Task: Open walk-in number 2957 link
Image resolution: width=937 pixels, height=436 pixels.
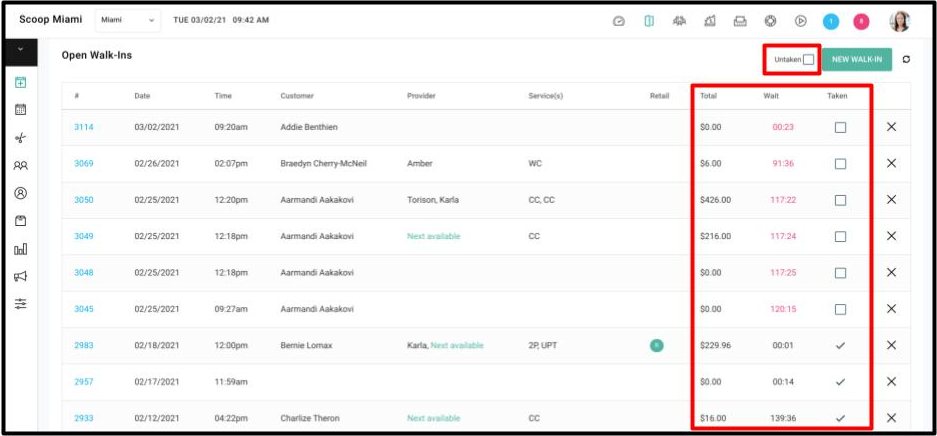Action: (x=84, y=382)
